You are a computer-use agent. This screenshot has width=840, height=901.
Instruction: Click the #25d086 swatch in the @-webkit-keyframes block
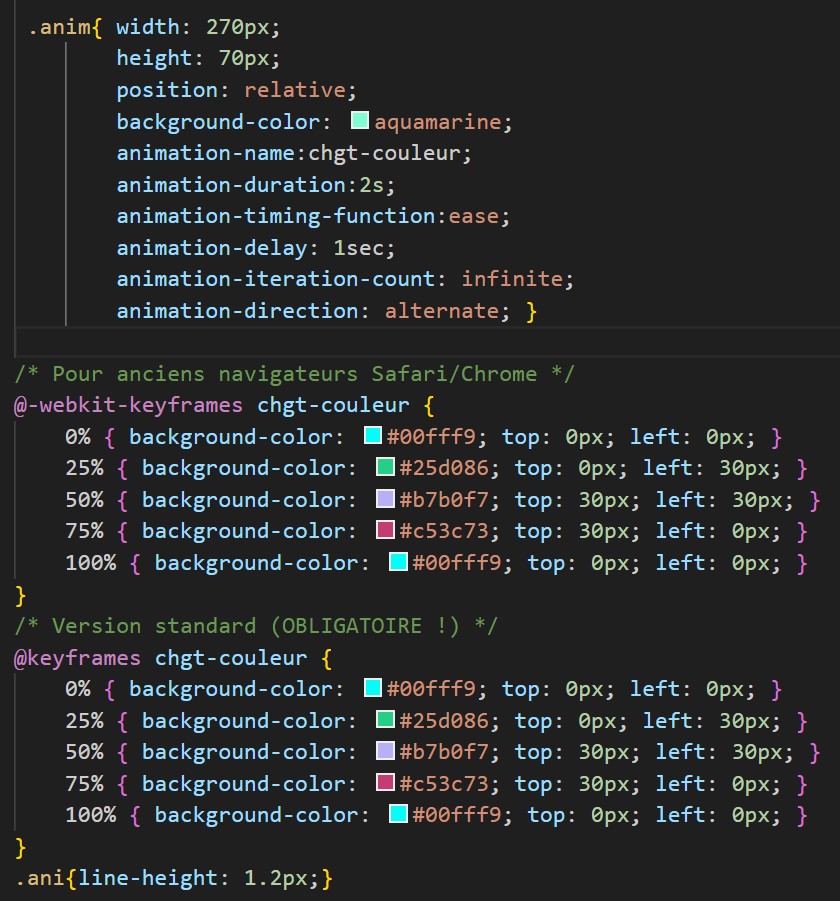tap(386, 468)
